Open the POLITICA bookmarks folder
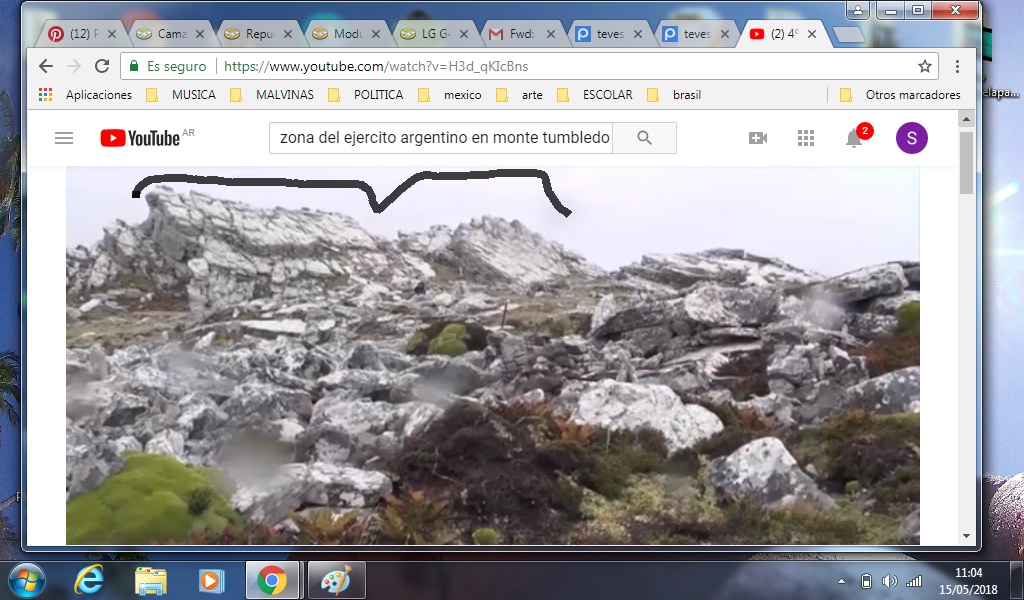This screenshot has width=1024, height=600. tap(366, 95)
